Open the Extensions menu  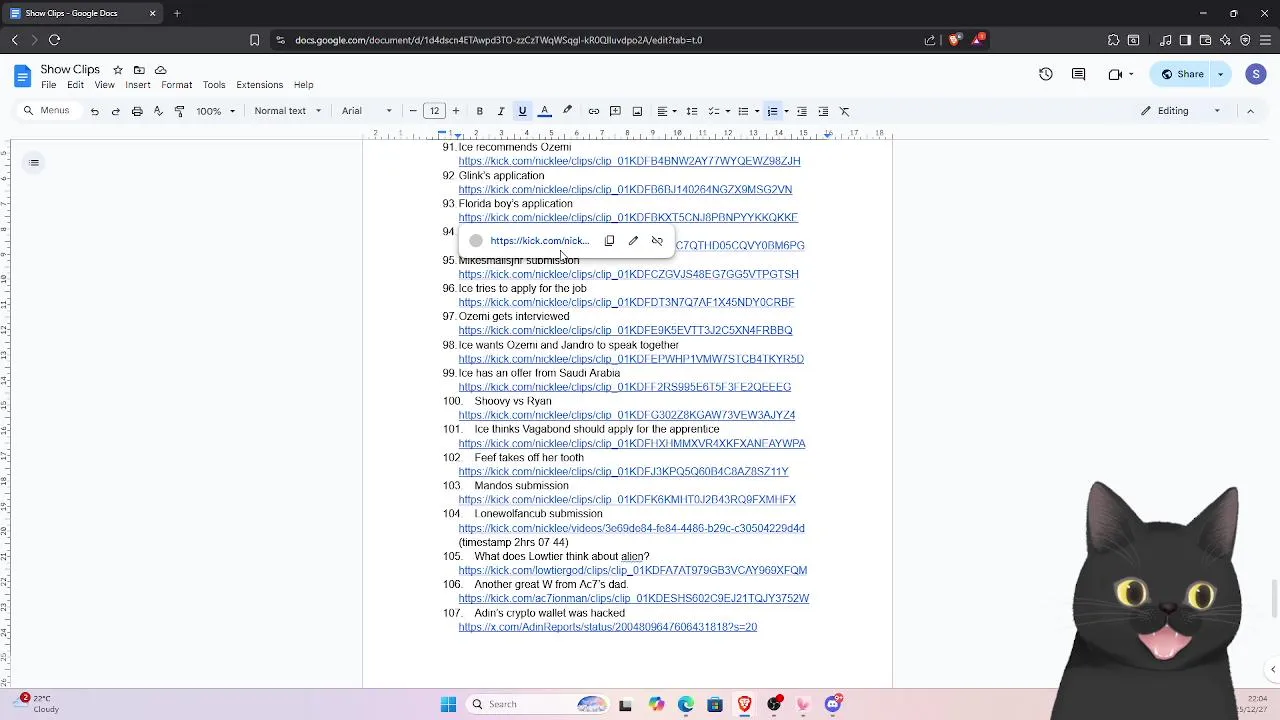click(x=260, y=85)
